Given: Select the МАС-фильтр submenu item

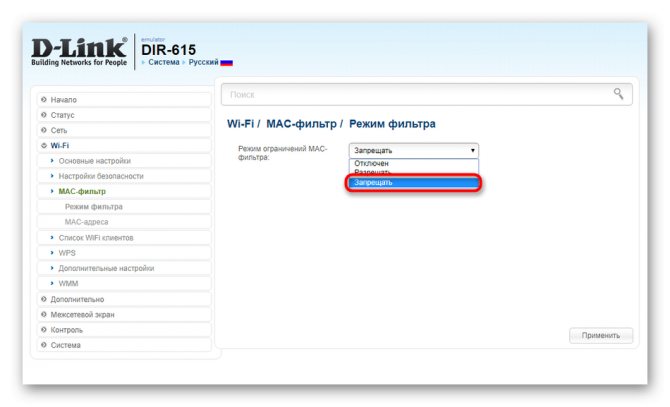Looking at the screenshot, I should click(x=124, y=191).
